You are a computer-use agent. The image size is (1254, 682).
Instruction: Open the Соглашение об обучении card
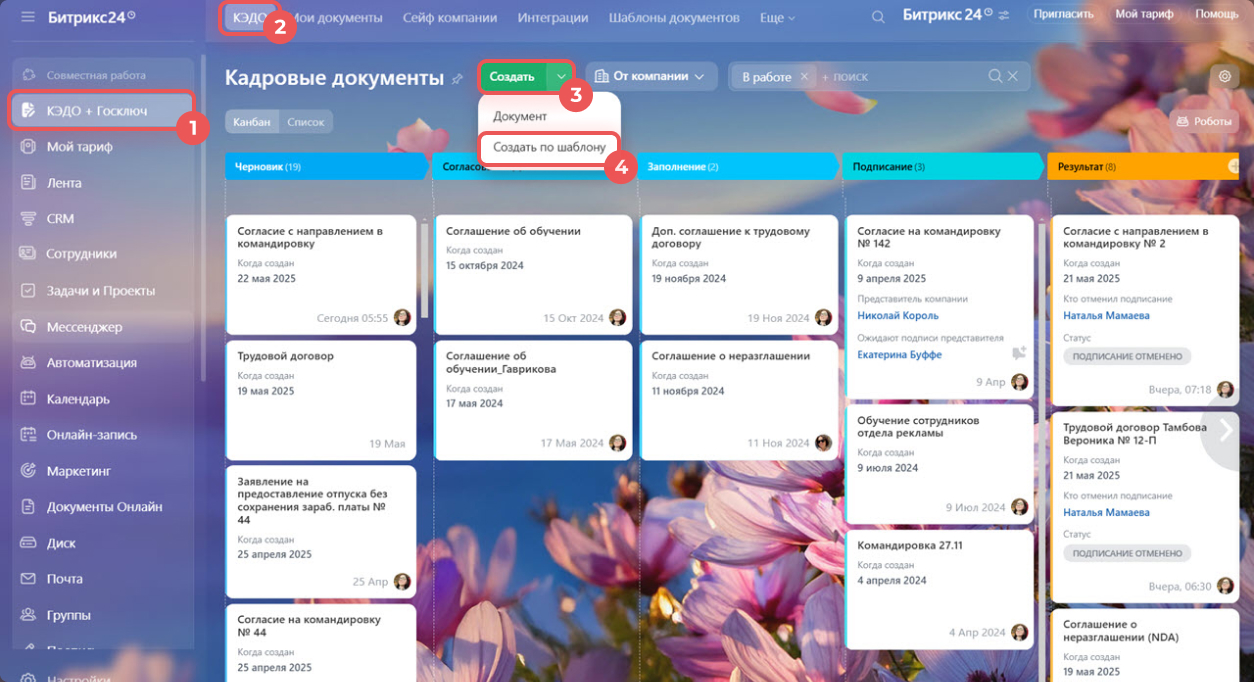533,274
